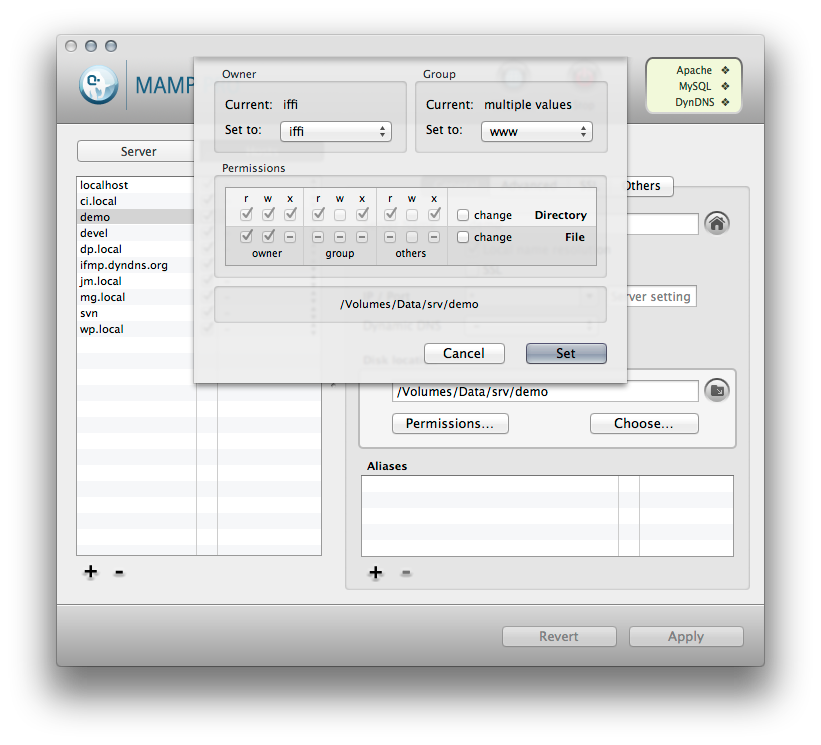
Task: Click the empty Aliases list
Action: (x=547, y=516)
